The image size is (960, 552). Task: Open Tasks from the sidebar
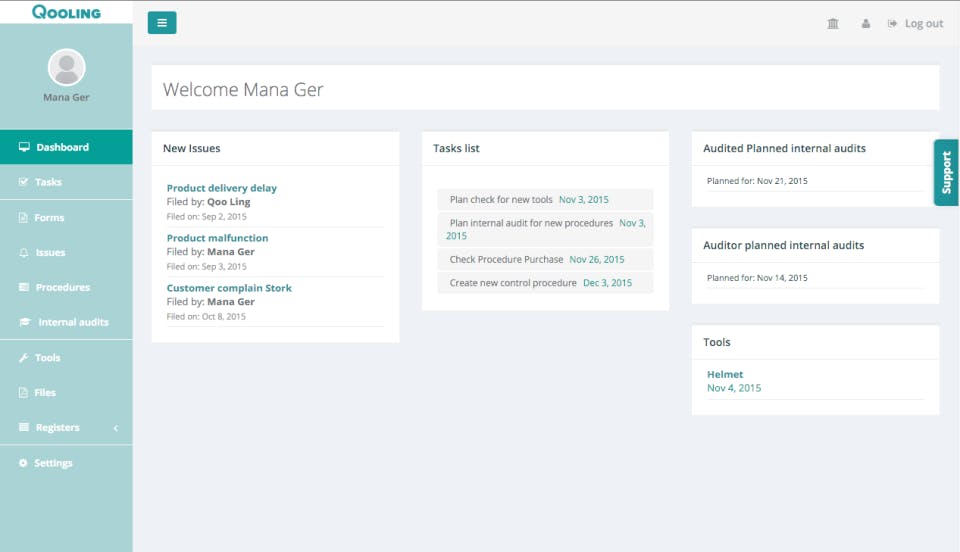pyautogui.click(x=48, y=183)
